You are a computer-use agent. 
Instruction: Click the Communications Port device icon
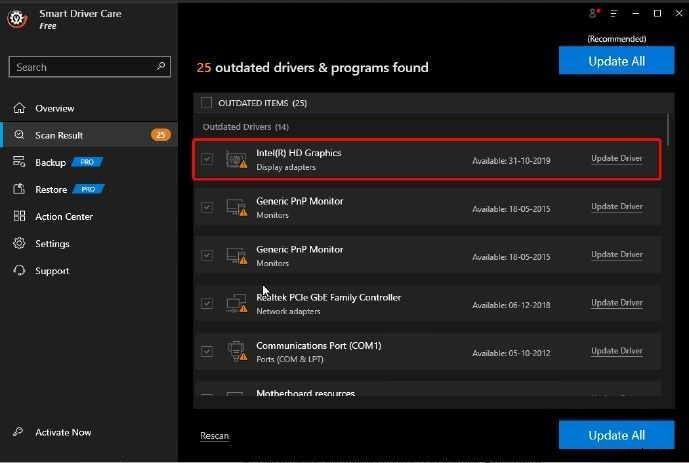tap(236, 351)
